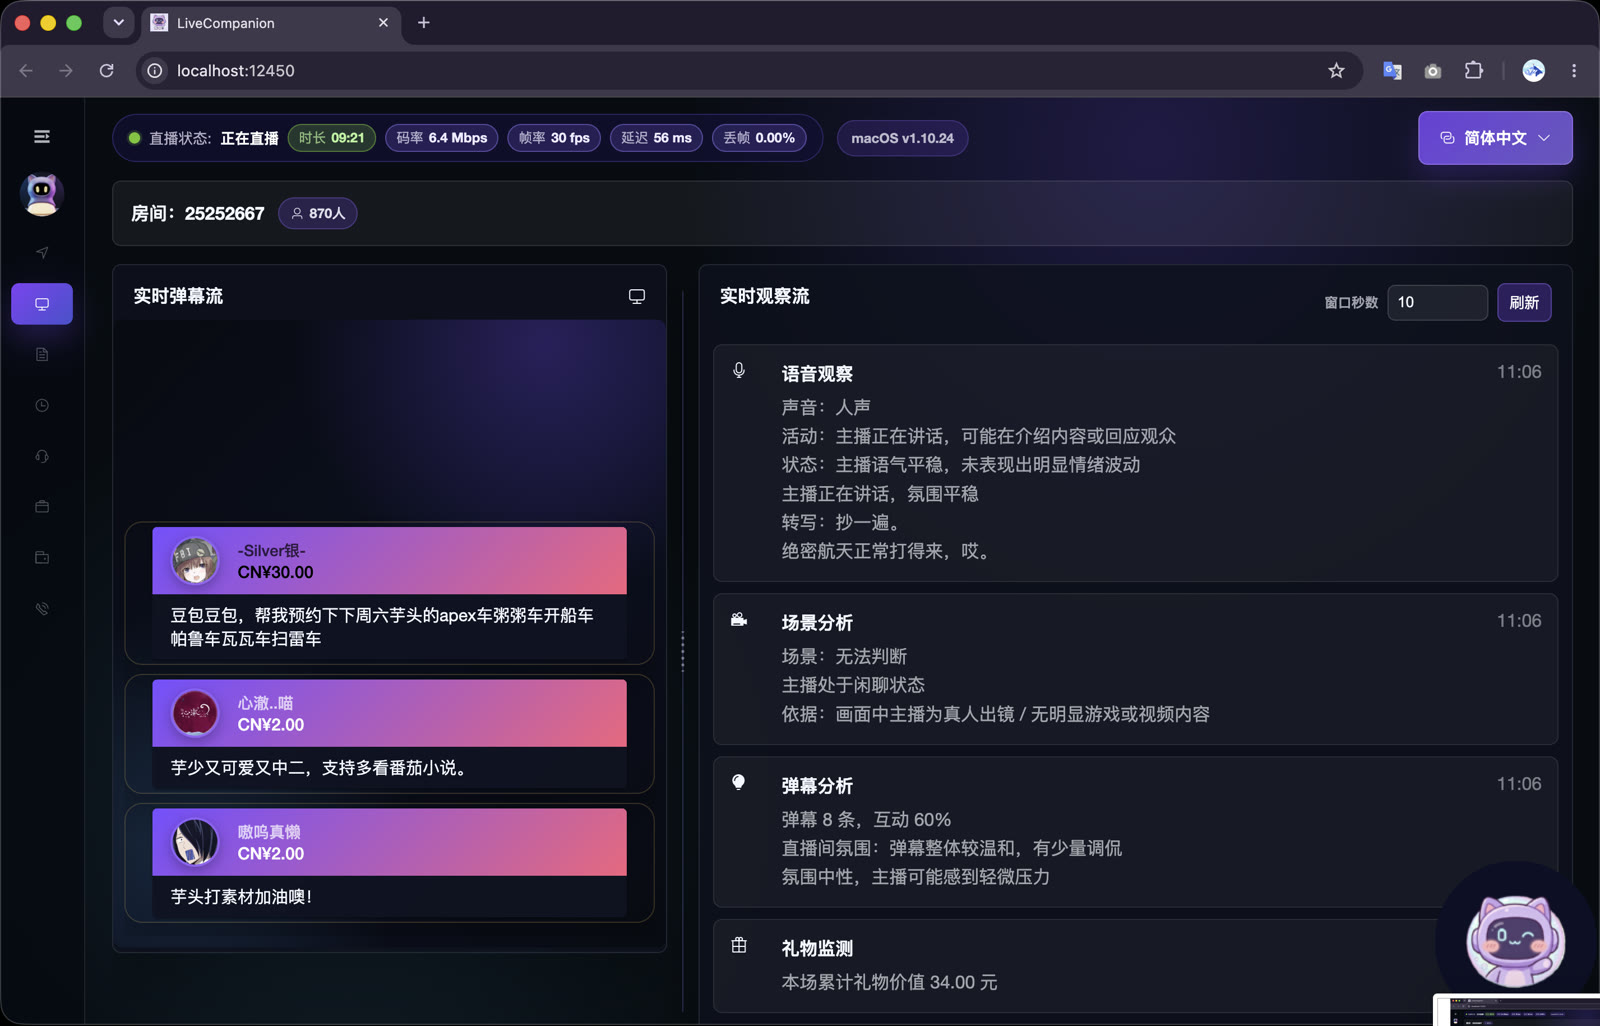Switch to the LiveCompanion tab
Image resolution: width=1600 pixels, height=1026 pixels.
pos(272,23)
